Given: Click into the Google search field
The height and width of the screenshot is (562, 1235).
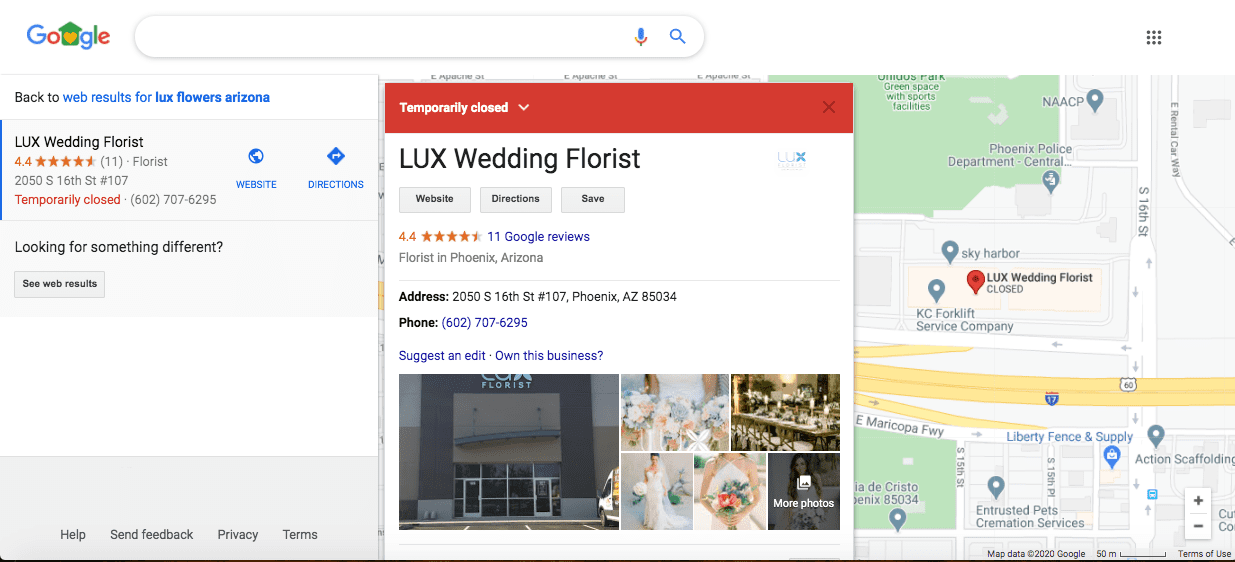Looking at the screenshot, I should [385, 37].
